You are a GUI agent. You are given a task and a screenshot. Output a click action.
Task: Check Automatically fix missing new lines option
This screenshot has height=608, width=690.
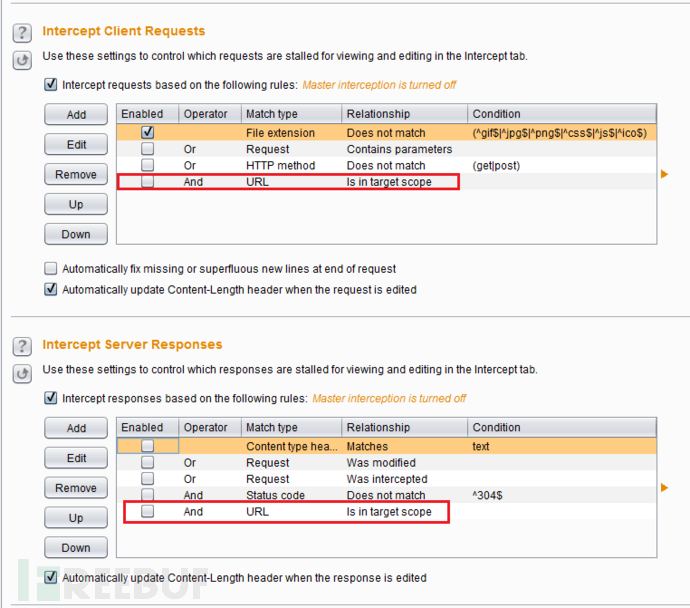51,268
